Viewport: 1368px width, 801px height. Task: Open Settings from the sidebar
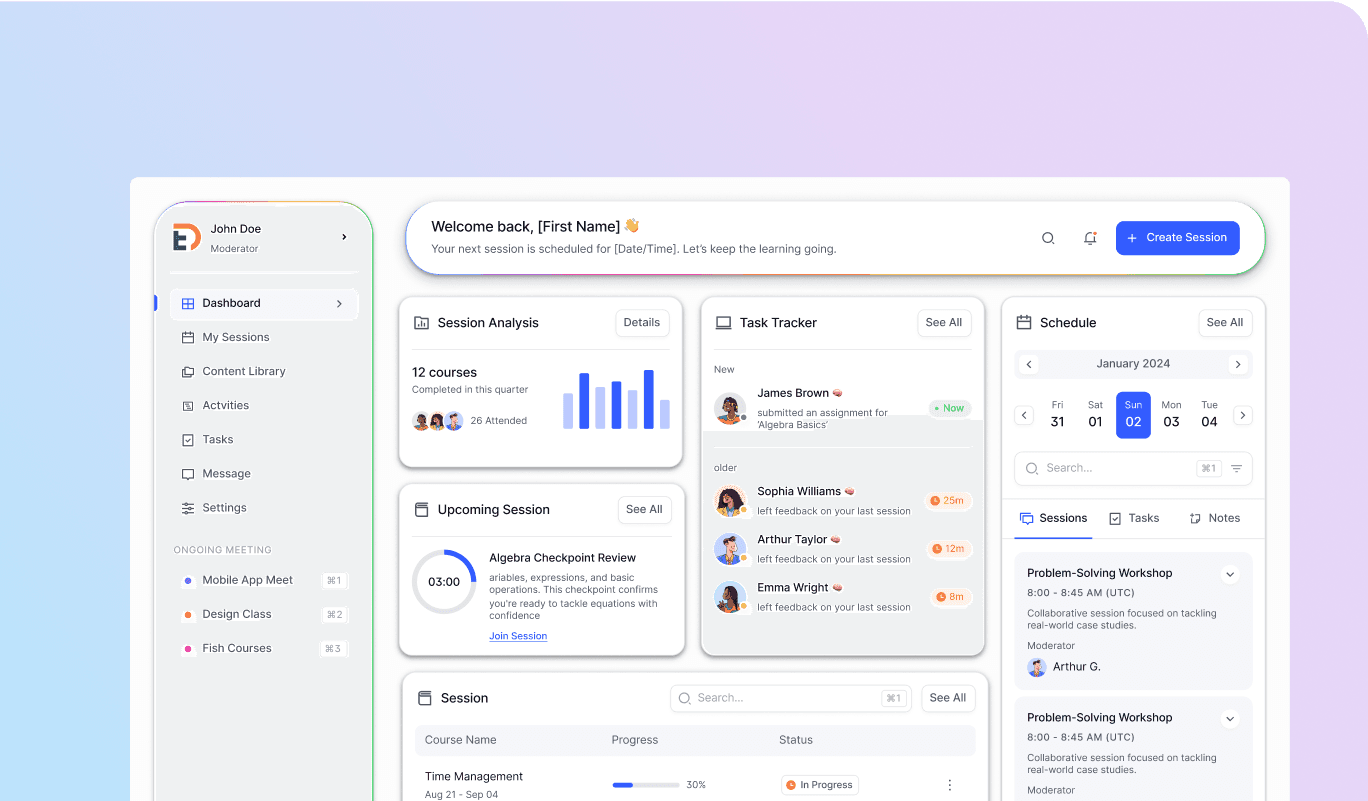[224, 508]
